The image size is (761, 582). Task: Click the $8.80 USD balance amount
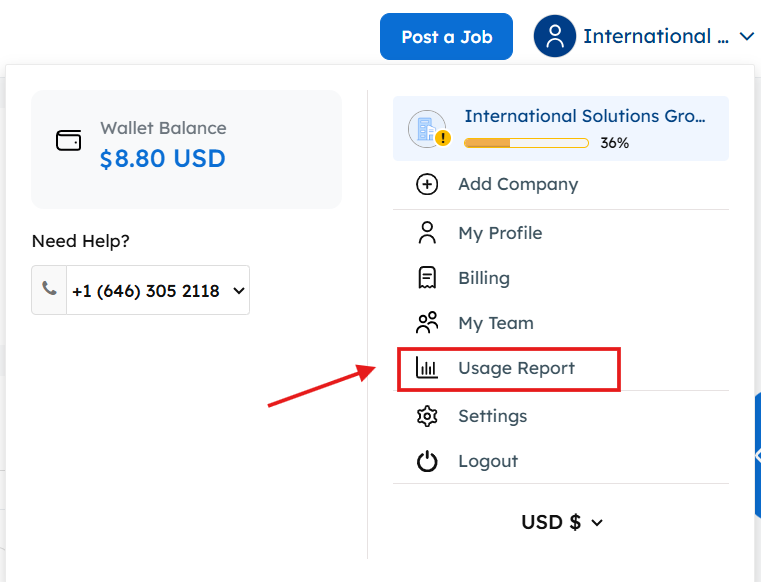(x=163, y=158)
